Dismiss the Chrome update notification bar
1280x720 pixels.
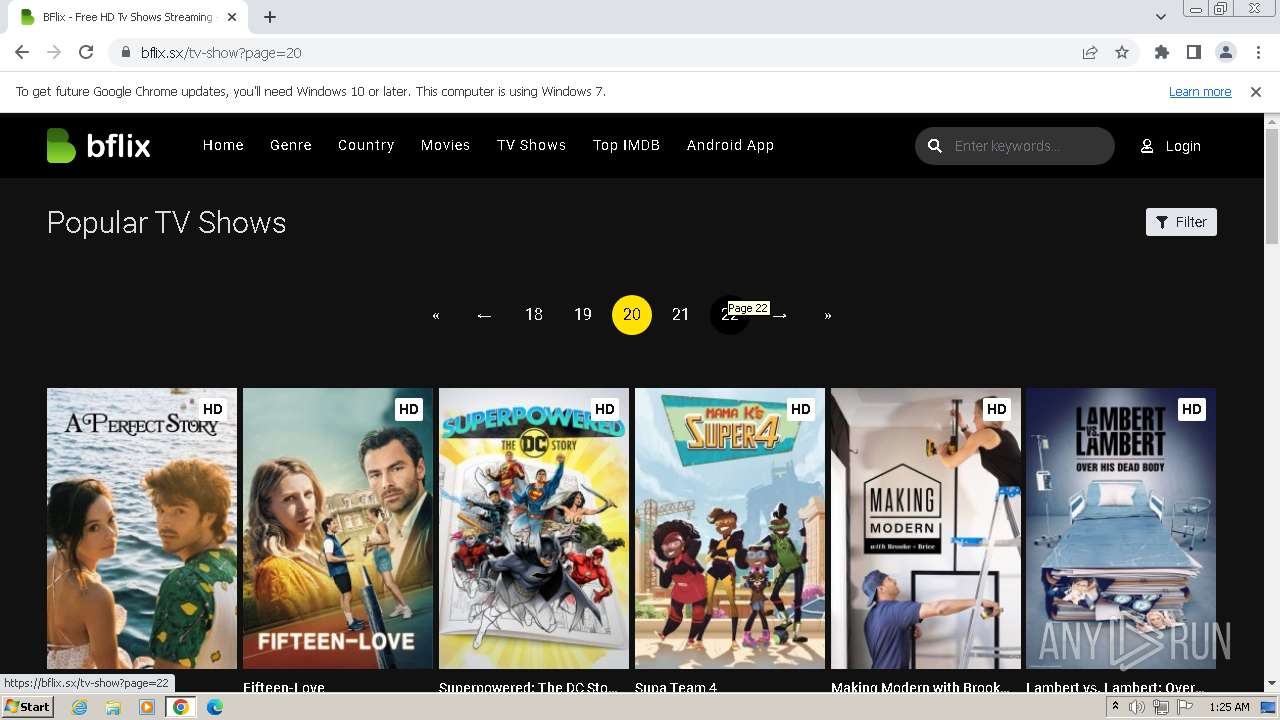pos(1256,92)
